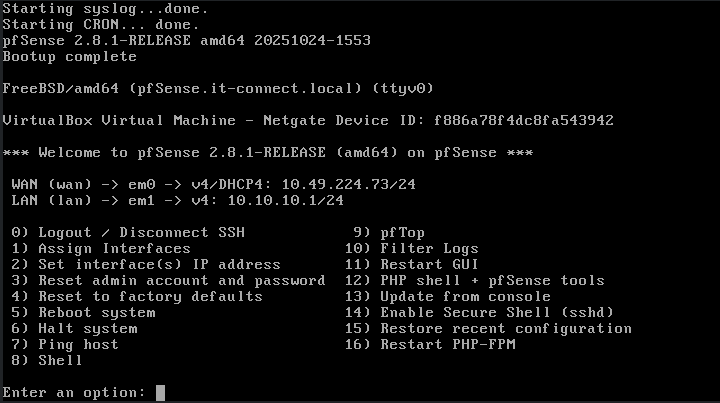Select "Restore recent configuration" menu entry
This screenshot has width=720, height=403.
pos(506,328)
